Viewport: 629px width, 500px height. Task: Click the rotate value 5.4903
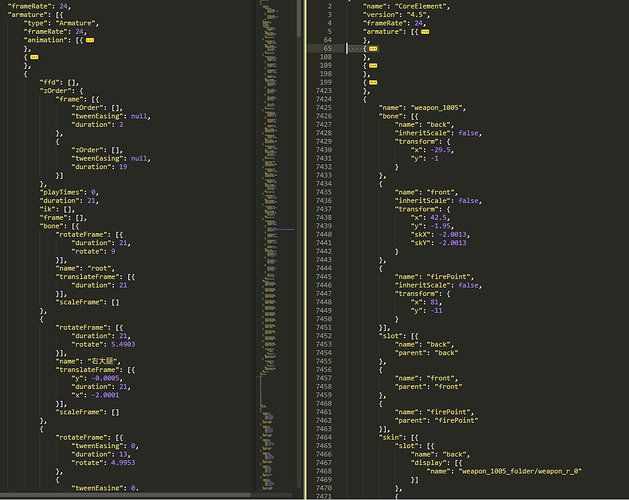[x=123, y=344]
